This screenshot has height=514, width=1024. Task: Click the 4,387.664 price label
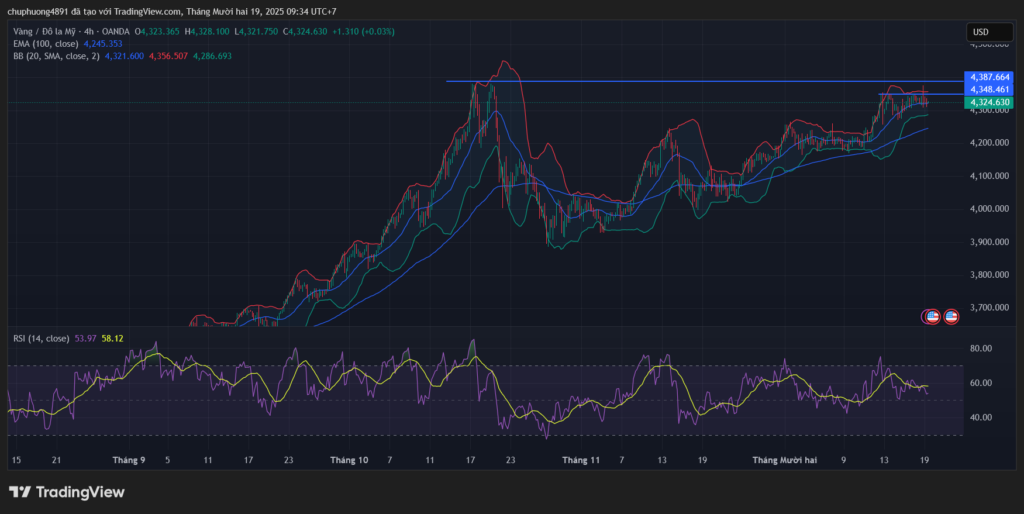(x=988, y=77)
